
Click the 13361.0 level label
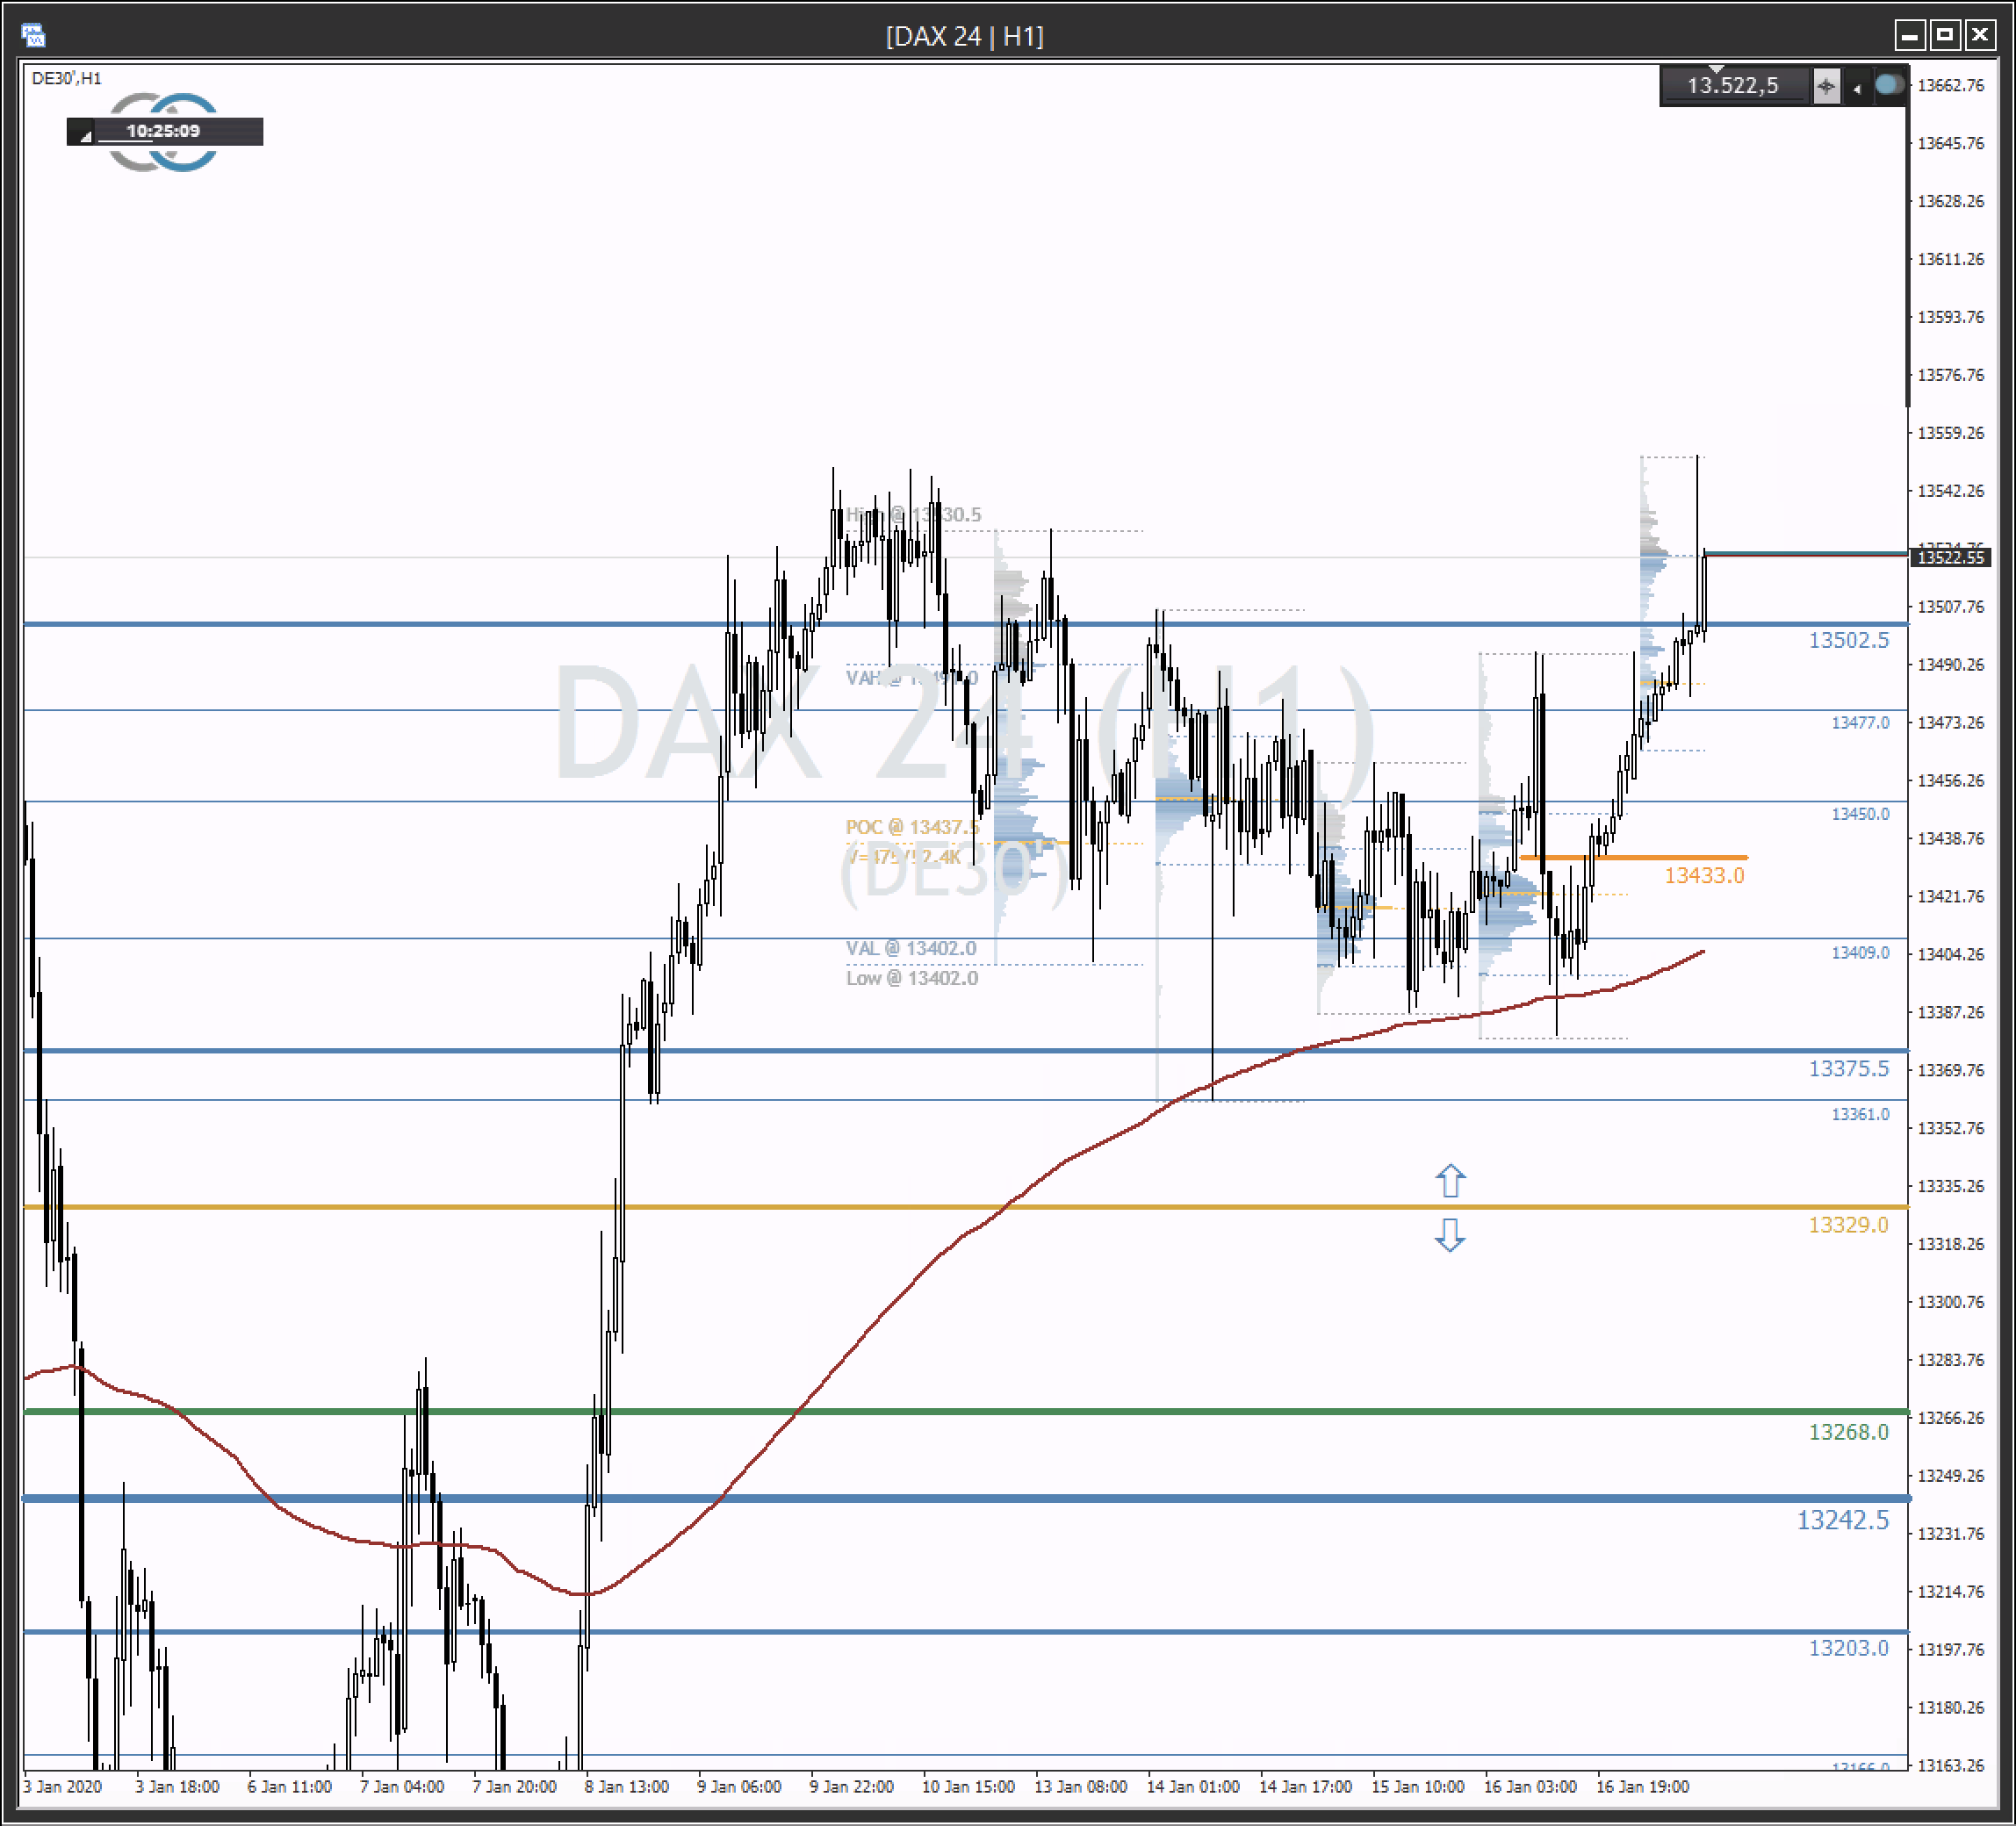(1860, 1114)
